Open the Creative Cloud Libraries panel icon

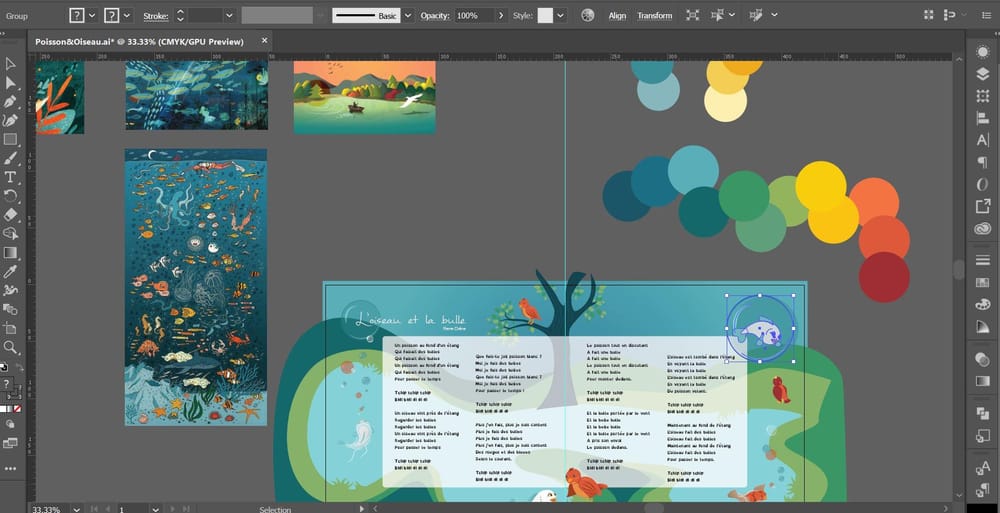[x=983, y=228]
